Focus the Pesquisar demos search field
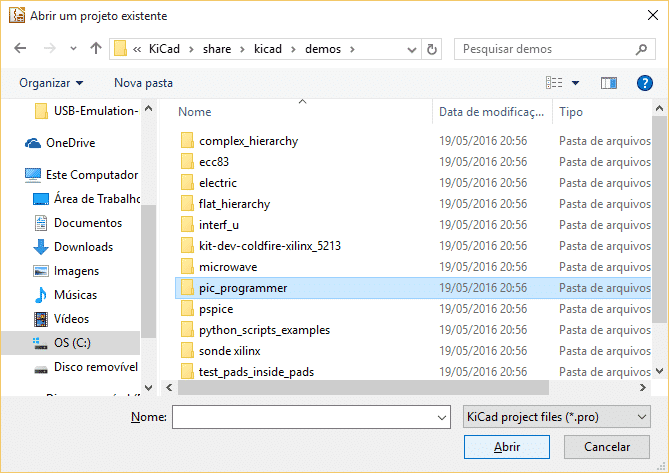Image resolution: width=669 pixels, height=473 pixels. [x=555, y=49]
